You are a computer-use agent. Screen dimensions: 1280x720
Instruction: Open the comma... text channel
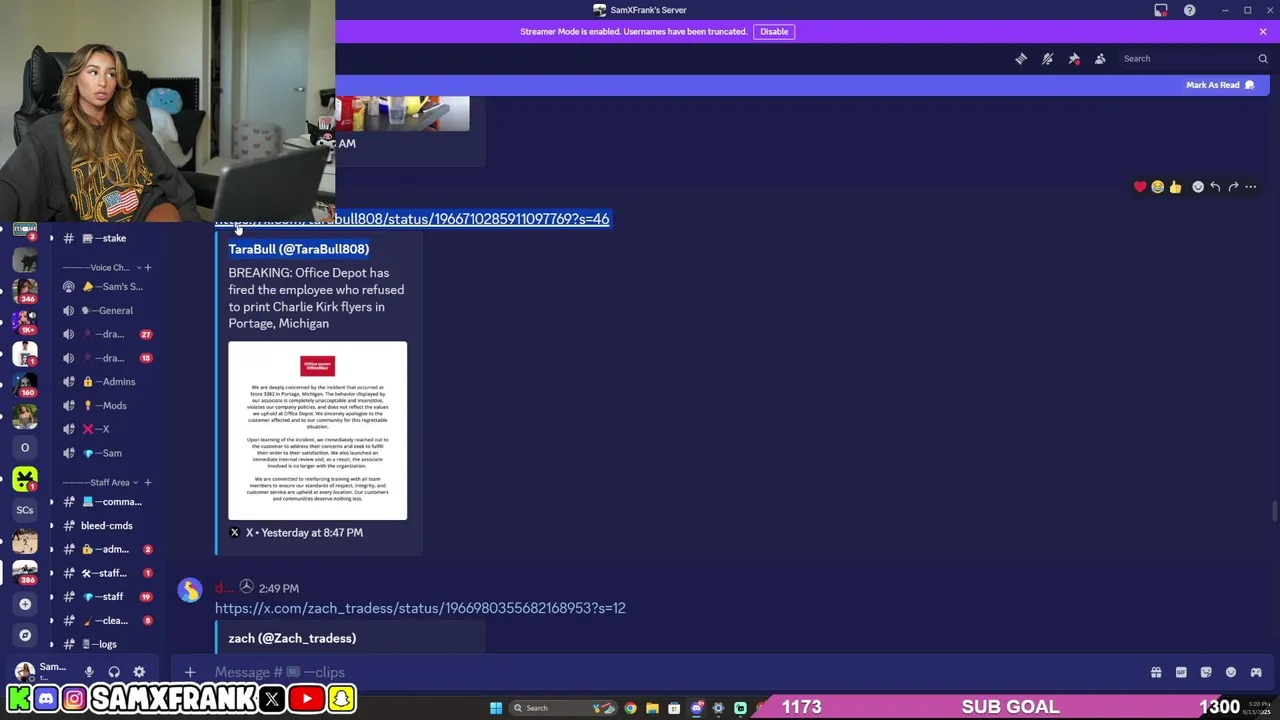coord(106,502)
